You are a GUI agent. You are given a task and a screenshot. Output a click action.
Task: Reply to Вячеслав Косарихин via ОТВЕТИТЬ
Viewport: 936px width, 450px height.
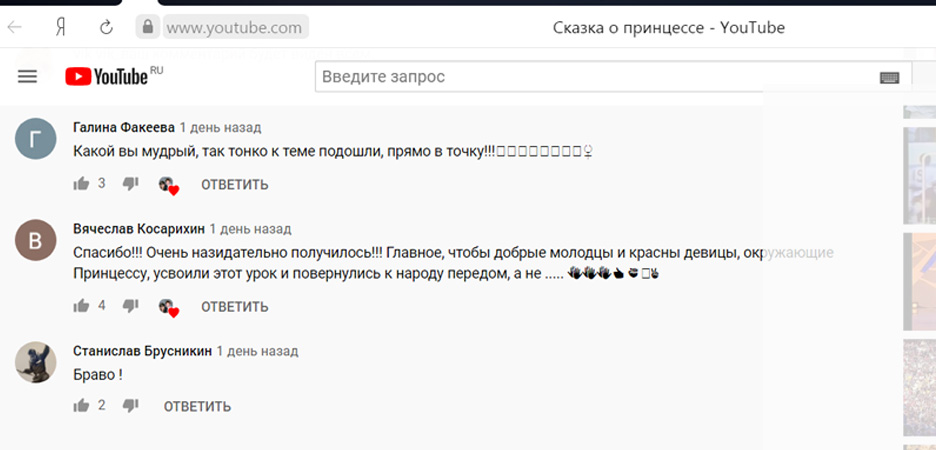(x=235, y=307)
